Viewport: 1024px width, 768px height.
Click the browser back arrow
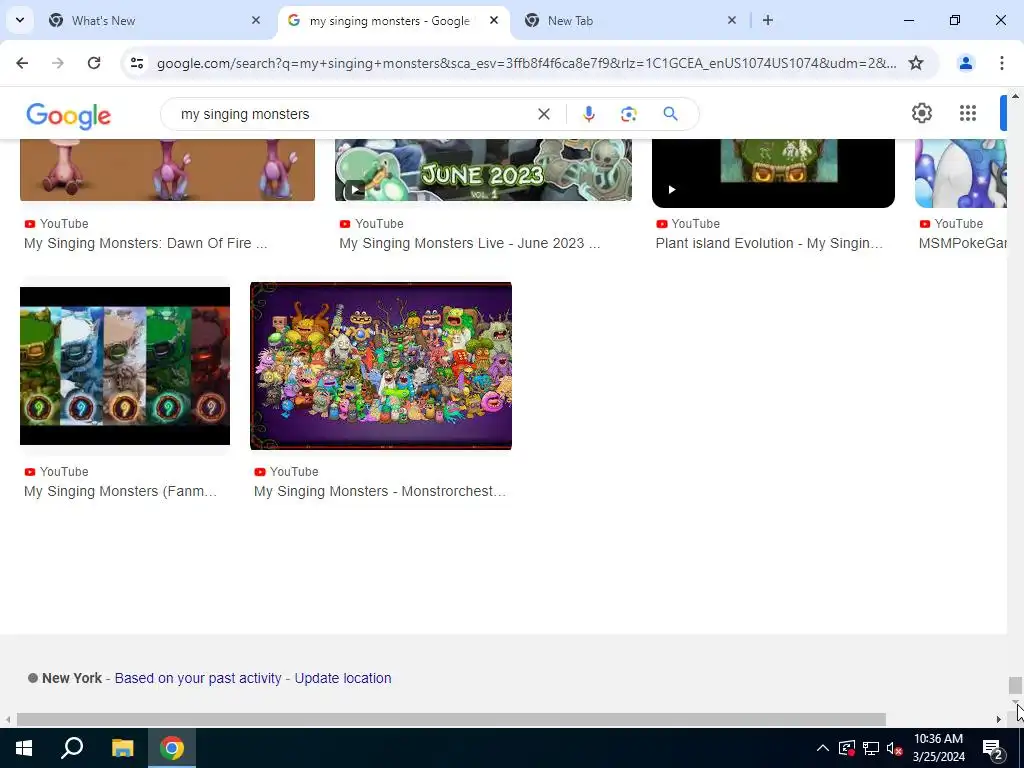[22, 63]
